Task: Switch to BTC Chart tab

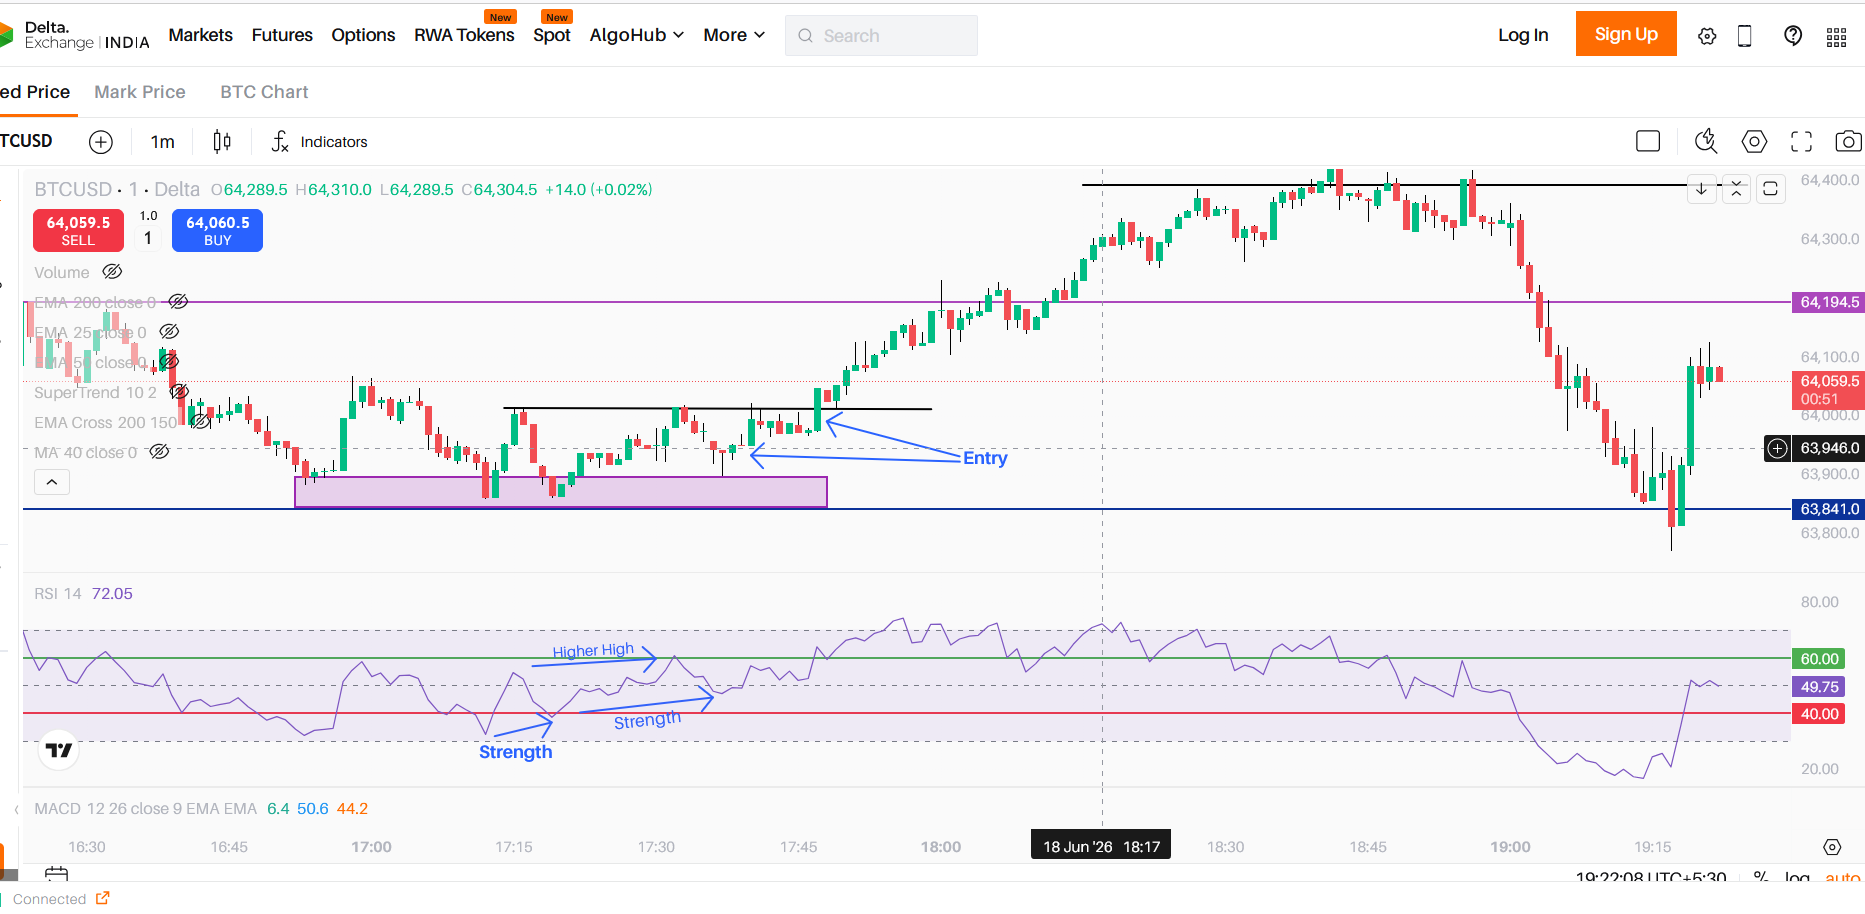Action: point(264,92)
